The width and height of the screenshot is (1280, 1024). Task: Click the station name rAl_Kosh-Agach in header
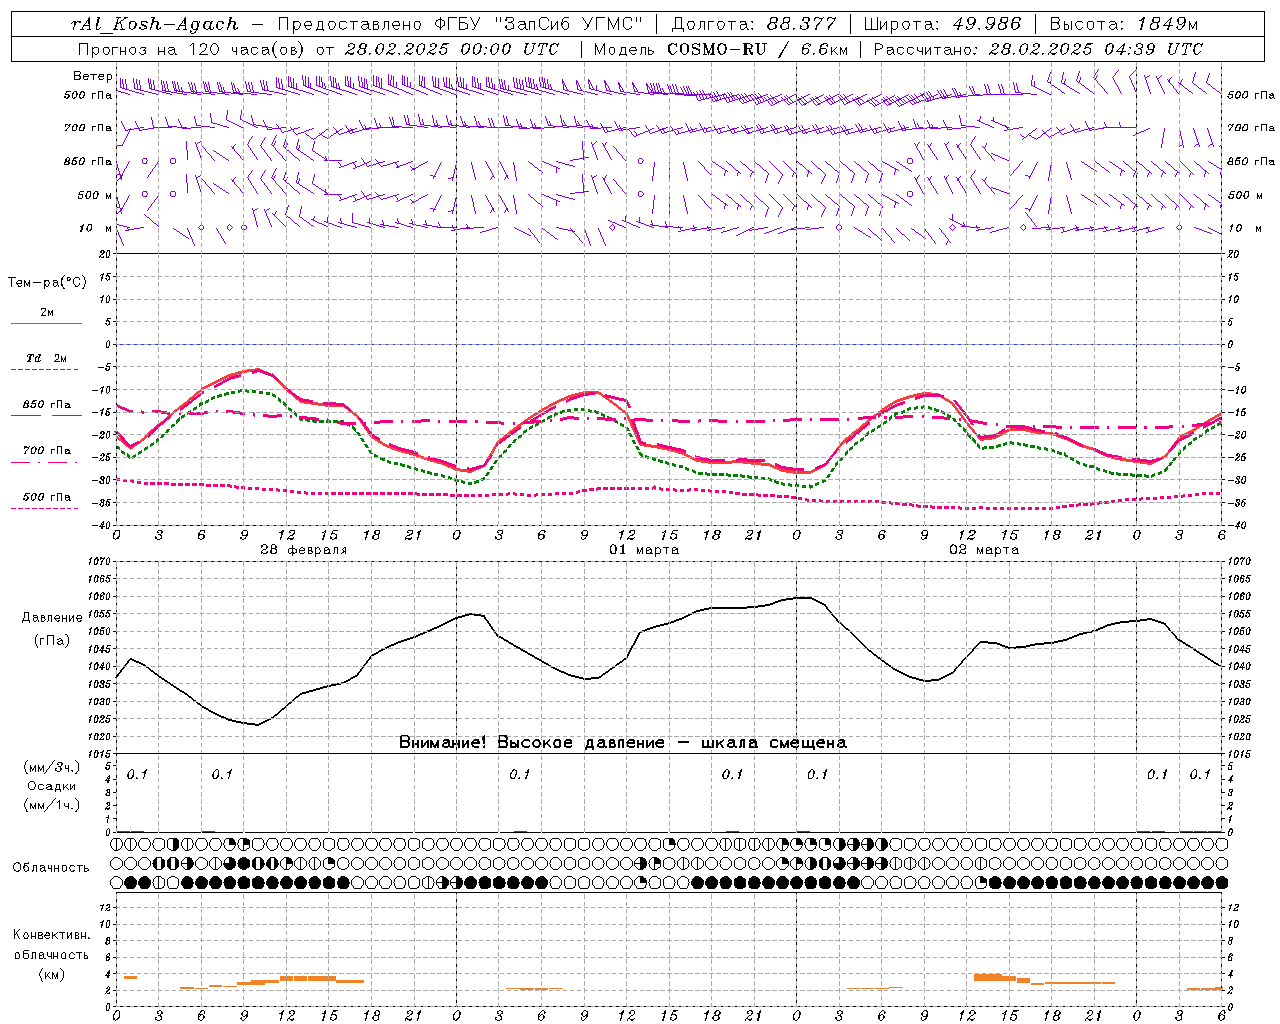(x=155, y=24)
